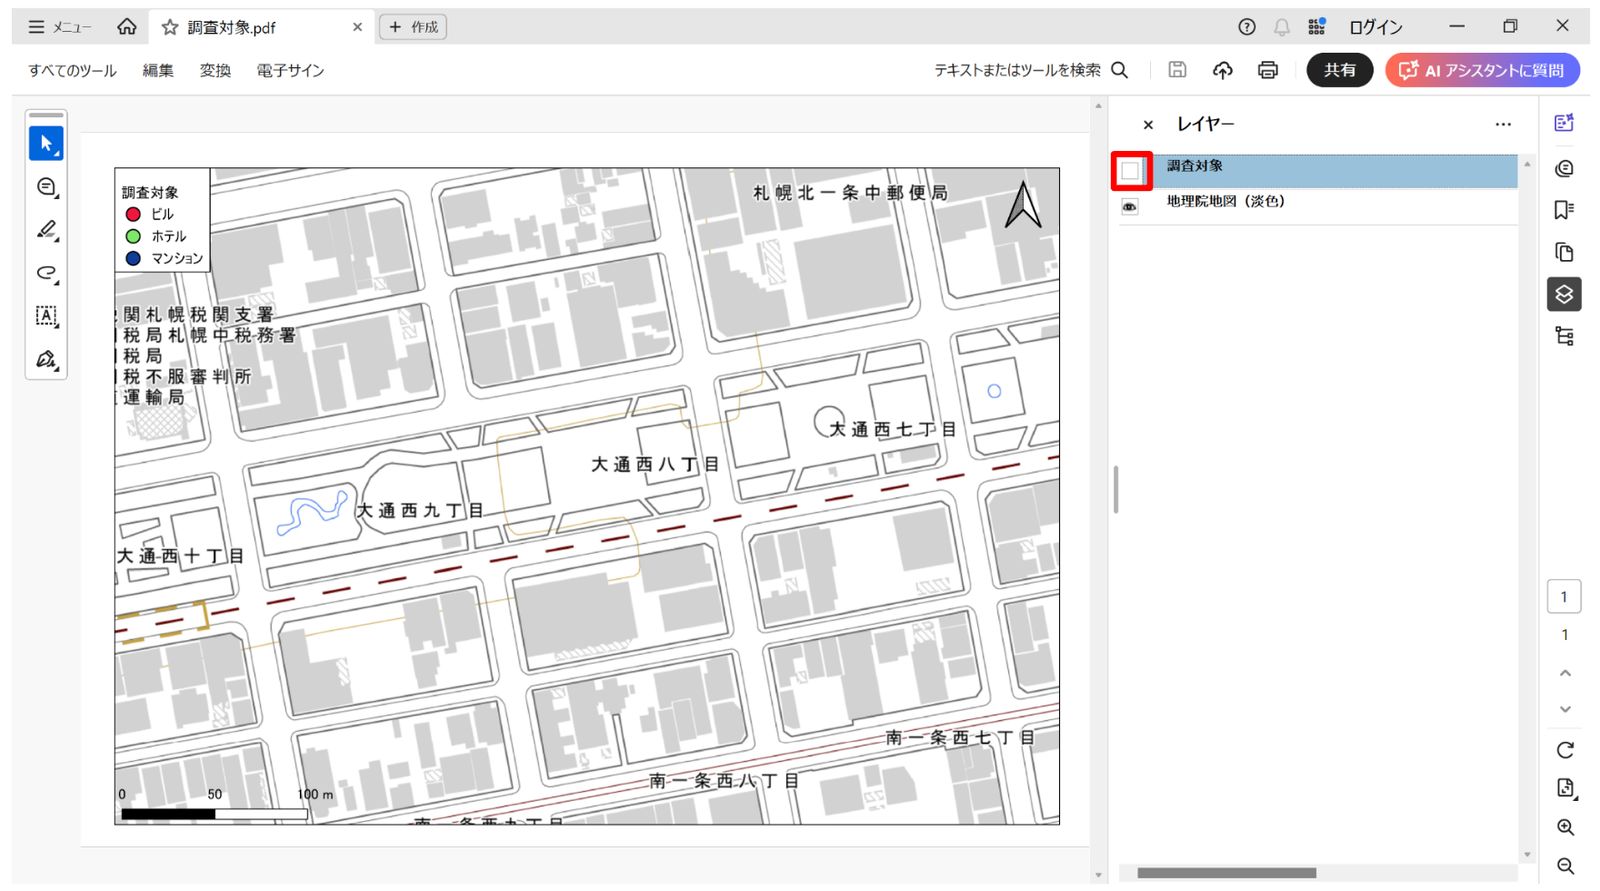Select the highlighter pen tool
The width and height of the screenshot is (1600, 891).
point(46,230)
